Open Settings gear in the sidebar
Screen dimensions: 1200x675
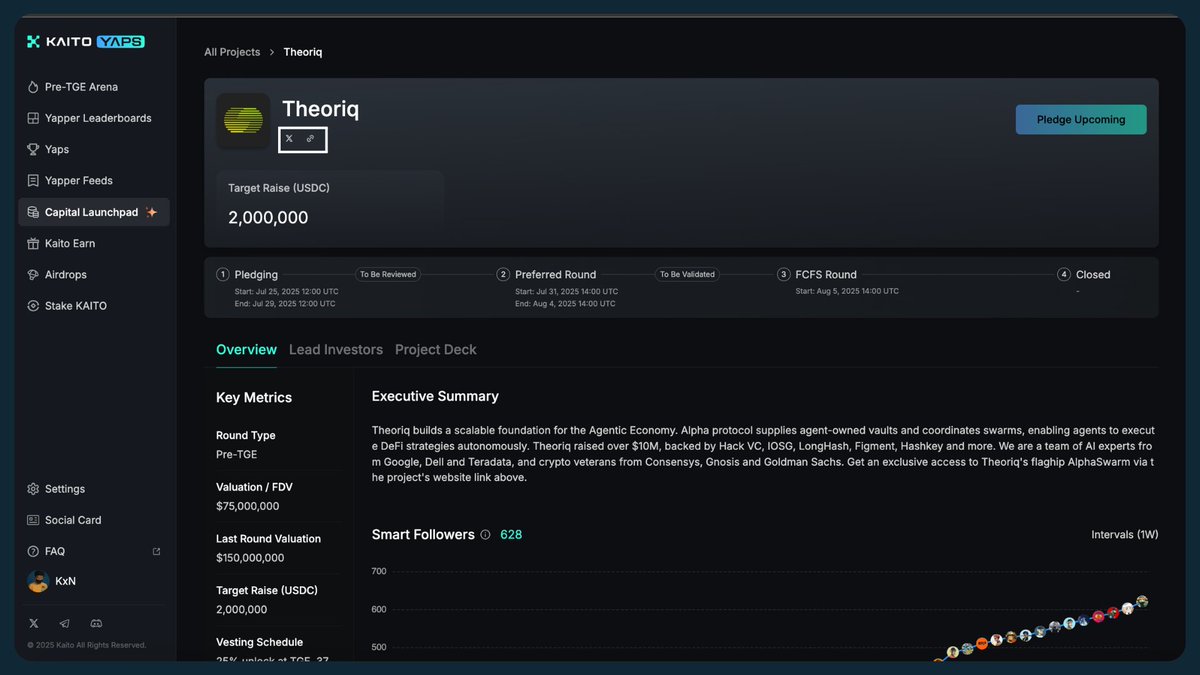(93, 489)
